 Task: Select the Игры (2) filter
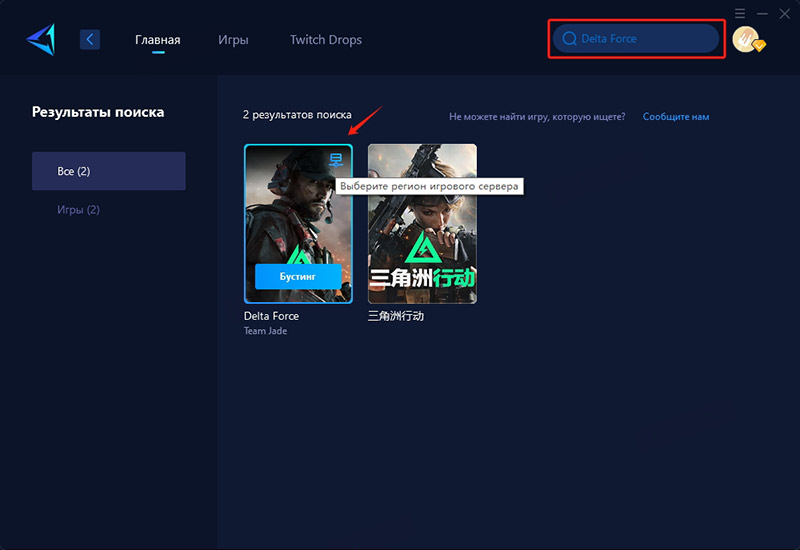tap(78, 210)
